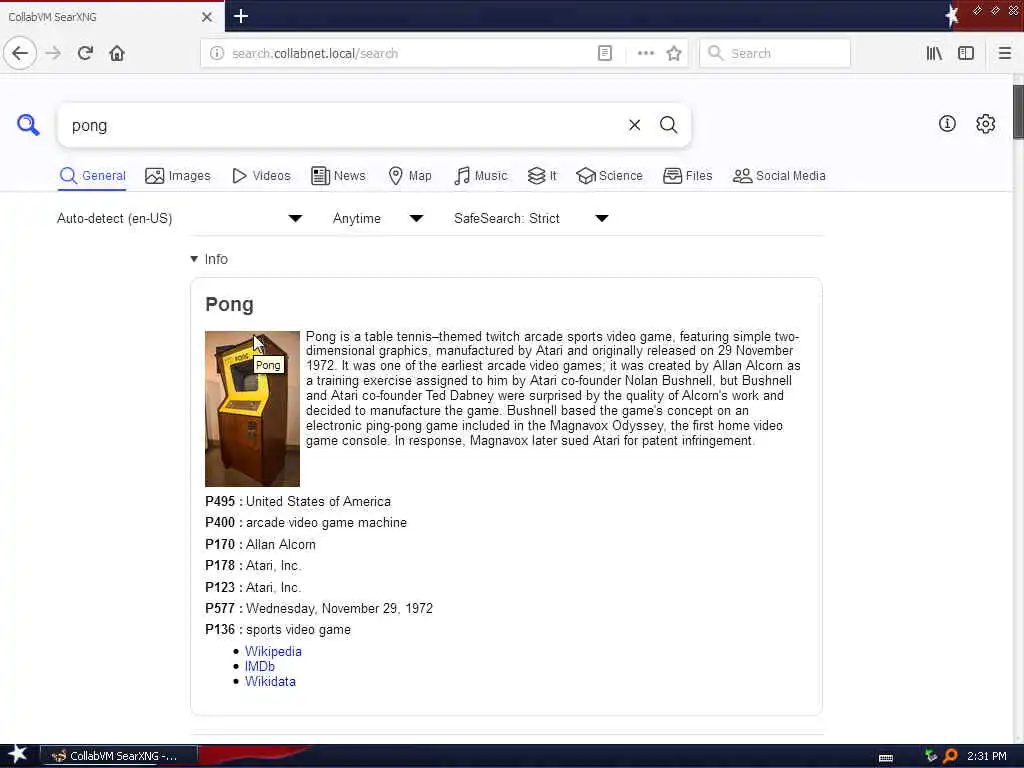Viewport: 1024px width, 768px height.
Task: Collapse the Info section
Action: pyautogui.click(x=209, y=259)
